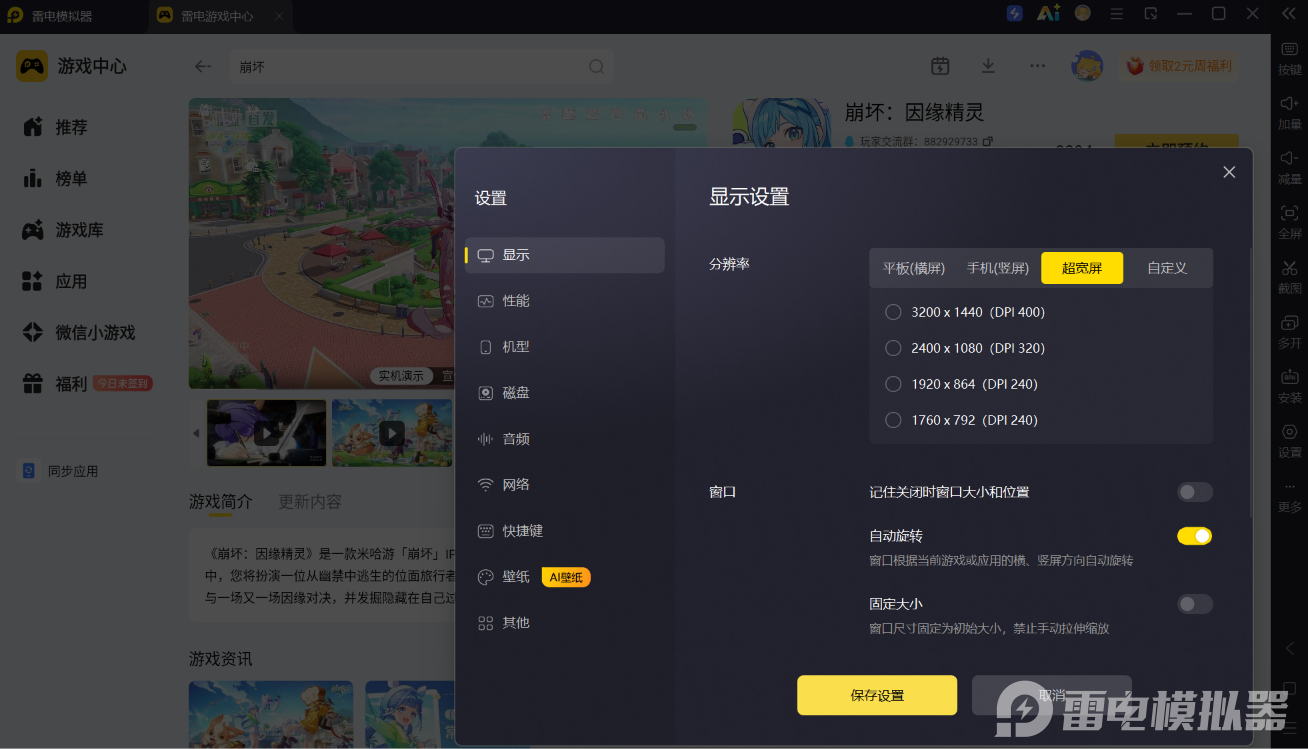Click the blue lightning booster icon in title bar
Viewport: 1308px width, 749px height.
click(x=1015, y=14)
